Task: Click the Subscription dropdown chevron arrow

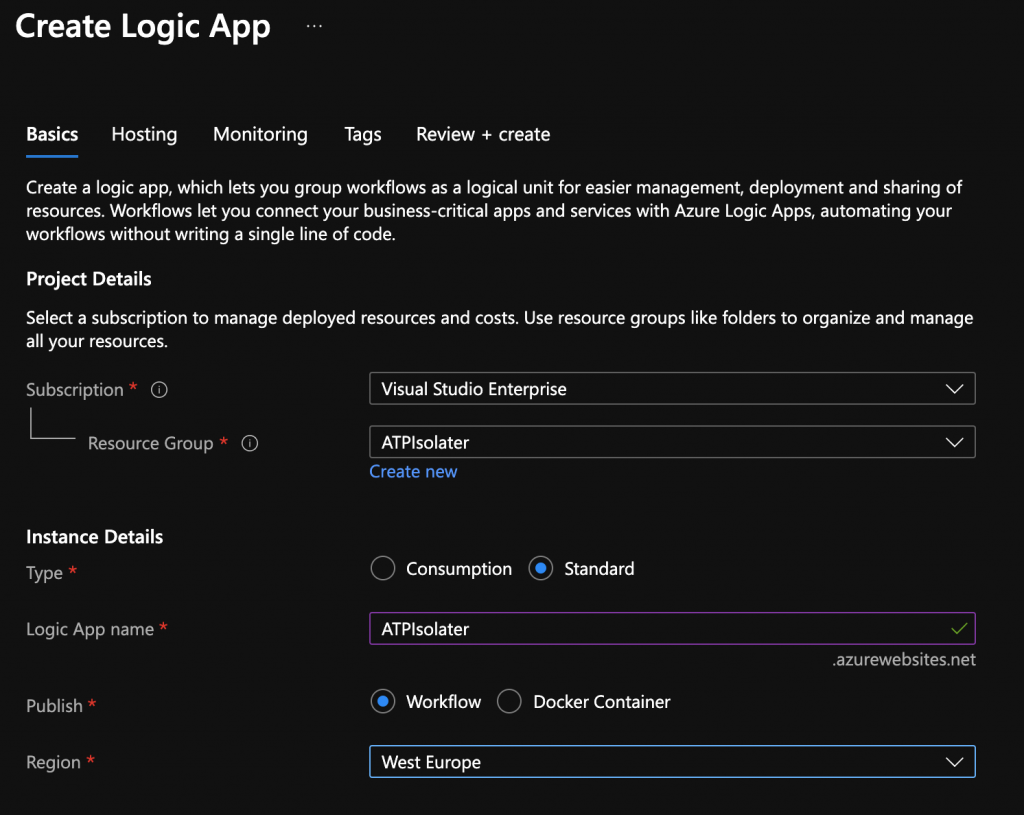Action: [955, 389]
